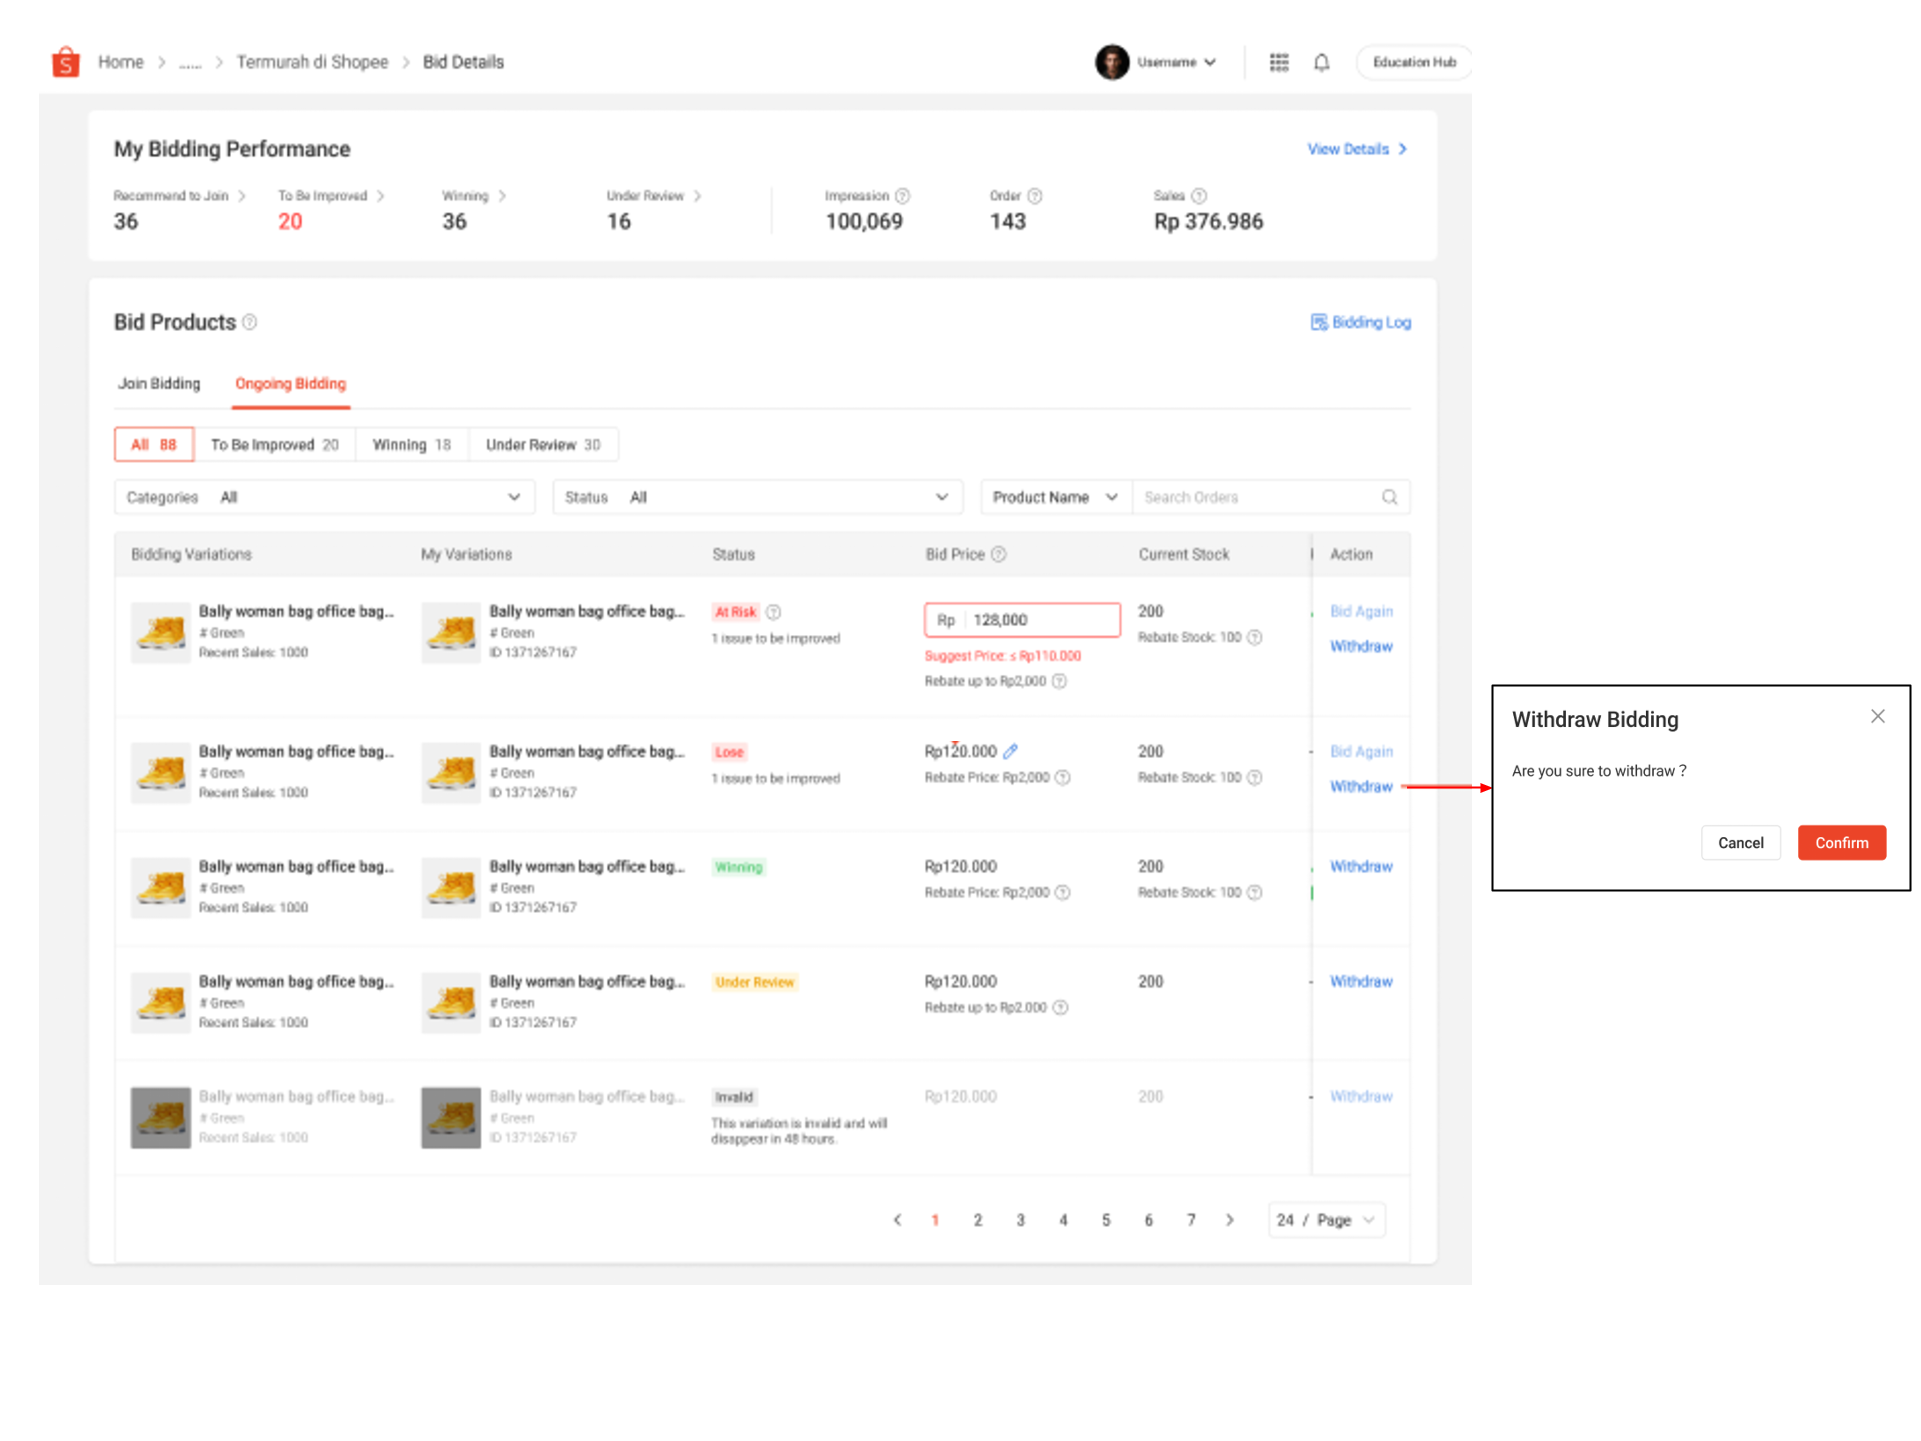
Task: Go to page 3 of bid products
Action: click(x=1020, y=1220)
